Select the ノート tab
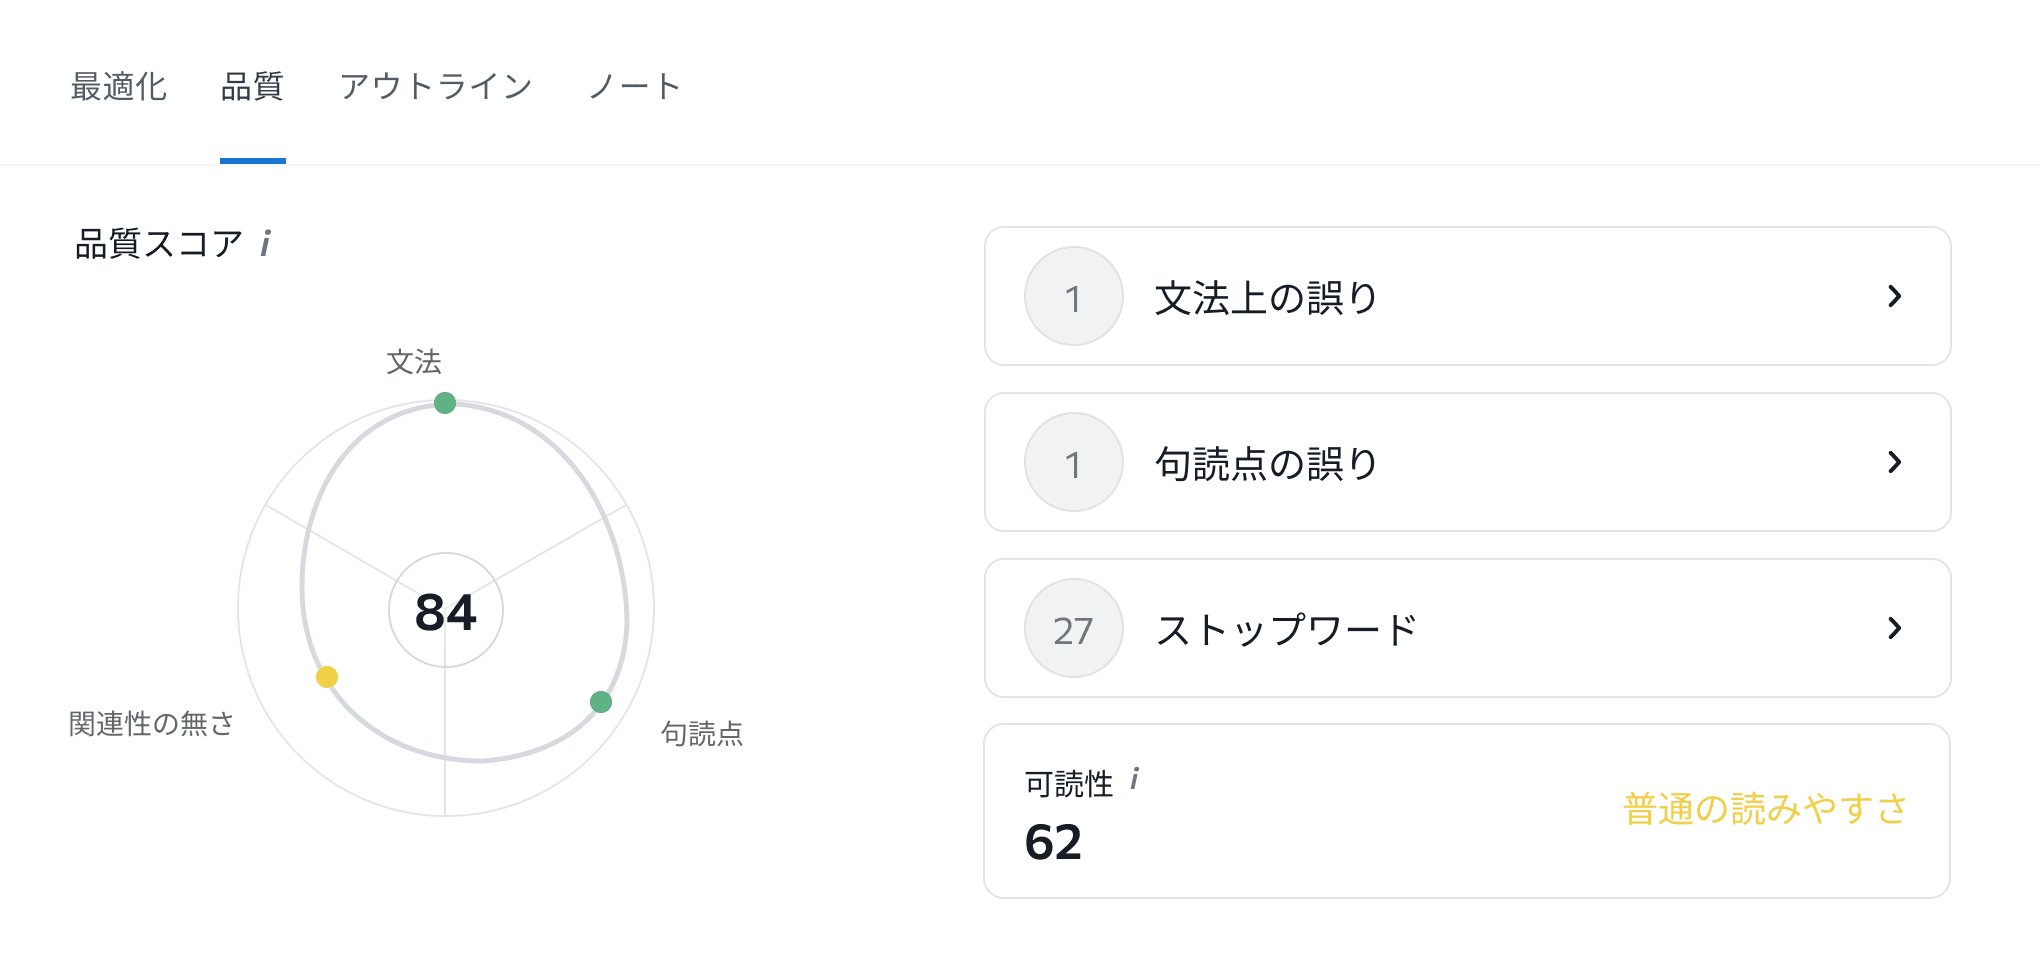This screenshot has width=2040, height=970. (635, 87)
